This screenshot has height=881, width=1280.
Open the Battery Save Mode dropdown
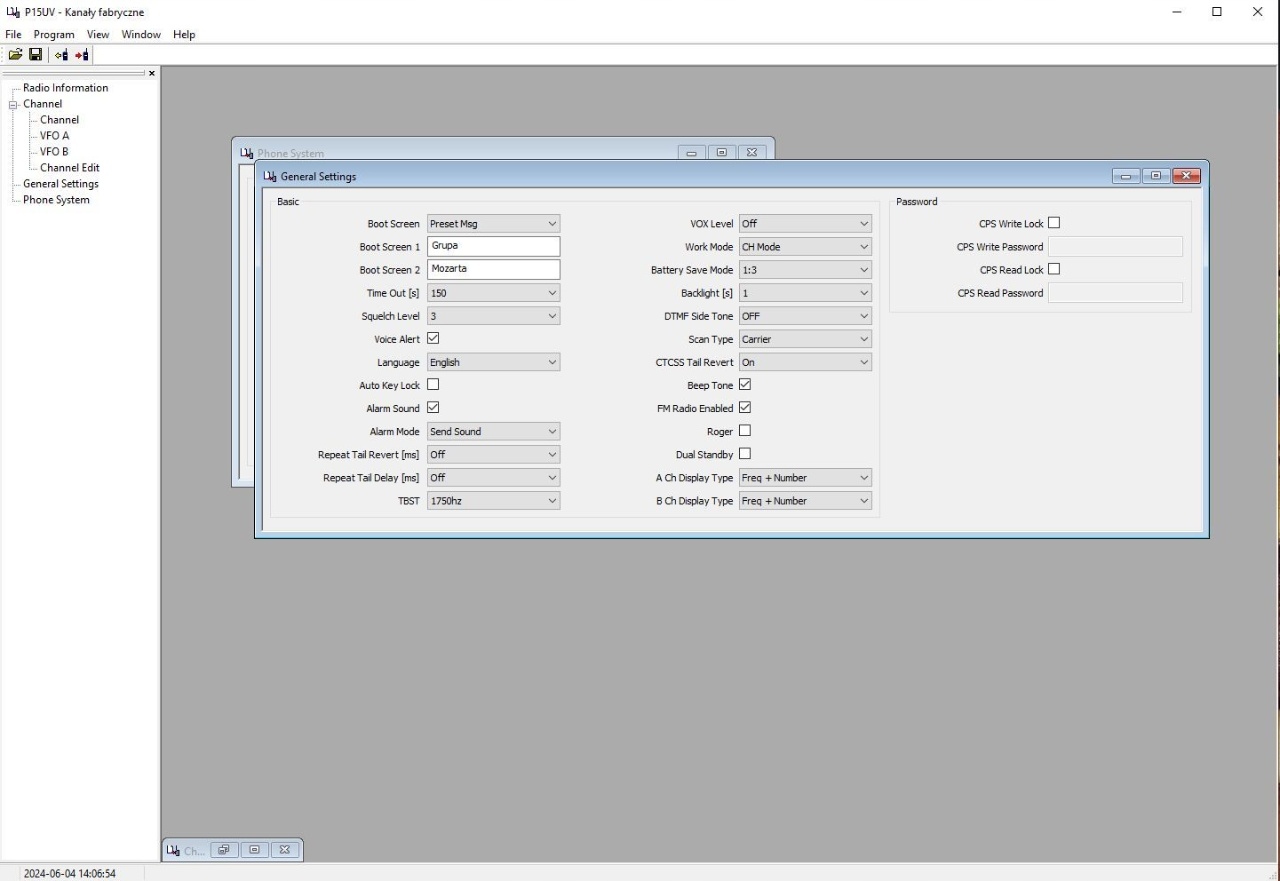805,270
